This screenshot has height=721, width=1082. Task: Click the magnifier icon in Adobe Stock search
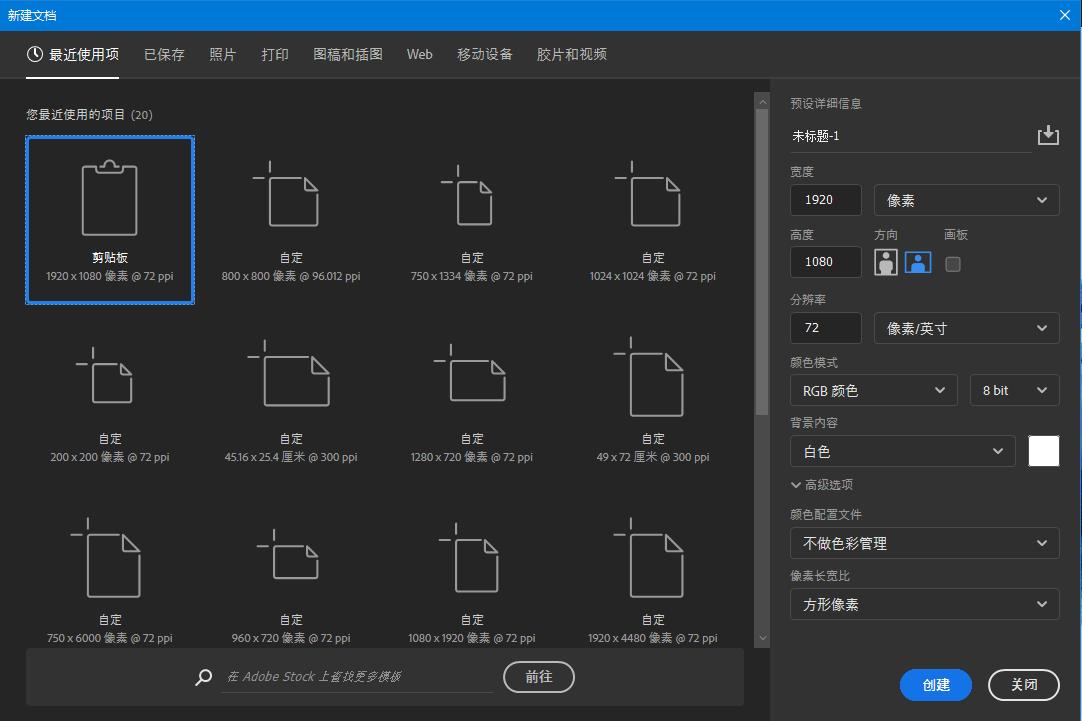pyautogui.click(x=203, y=677)
